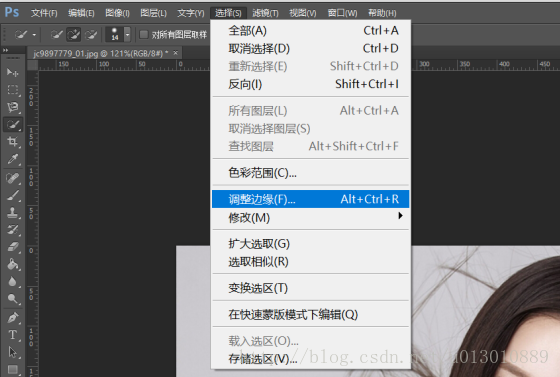This screenshot has height=377, width=560.
Task: Select the Path Selection tool
Action: coord(13,352)
